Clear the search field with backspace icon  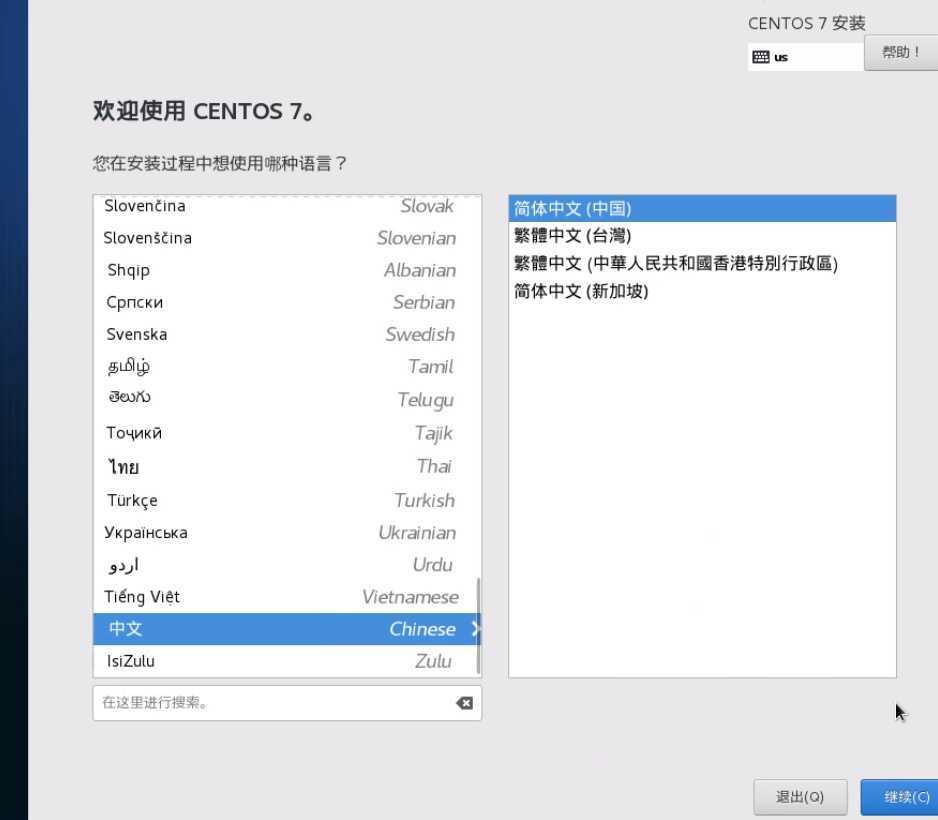tap(464, 703)
